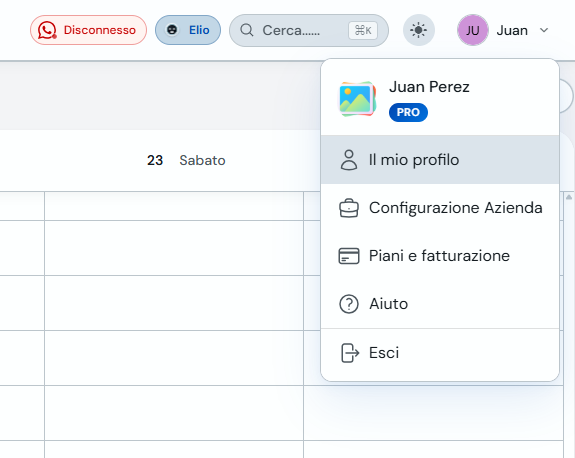Image resolution: width=575 pixels, height=458 pixels.
Task: Click the Juan Perez profile picture
Action: coord(357,99)
